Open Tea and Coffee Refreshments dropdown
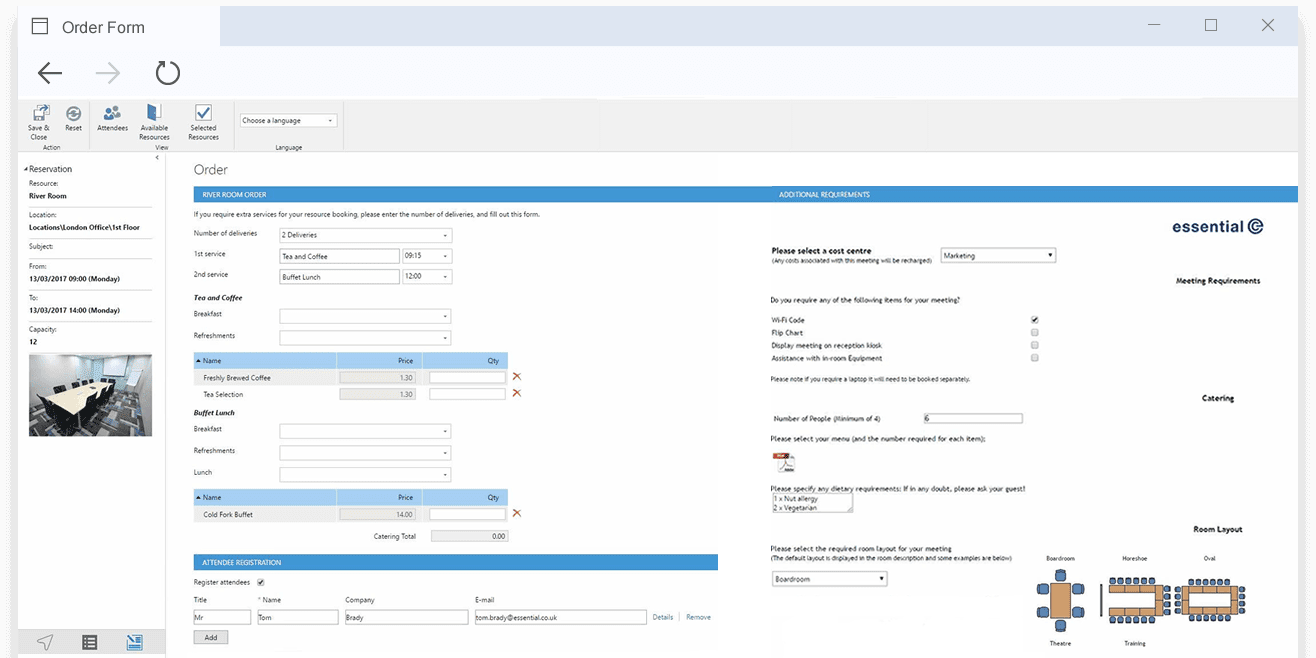Image resolution: width=1316 pixels, height=658 pixels. [365, 338]
